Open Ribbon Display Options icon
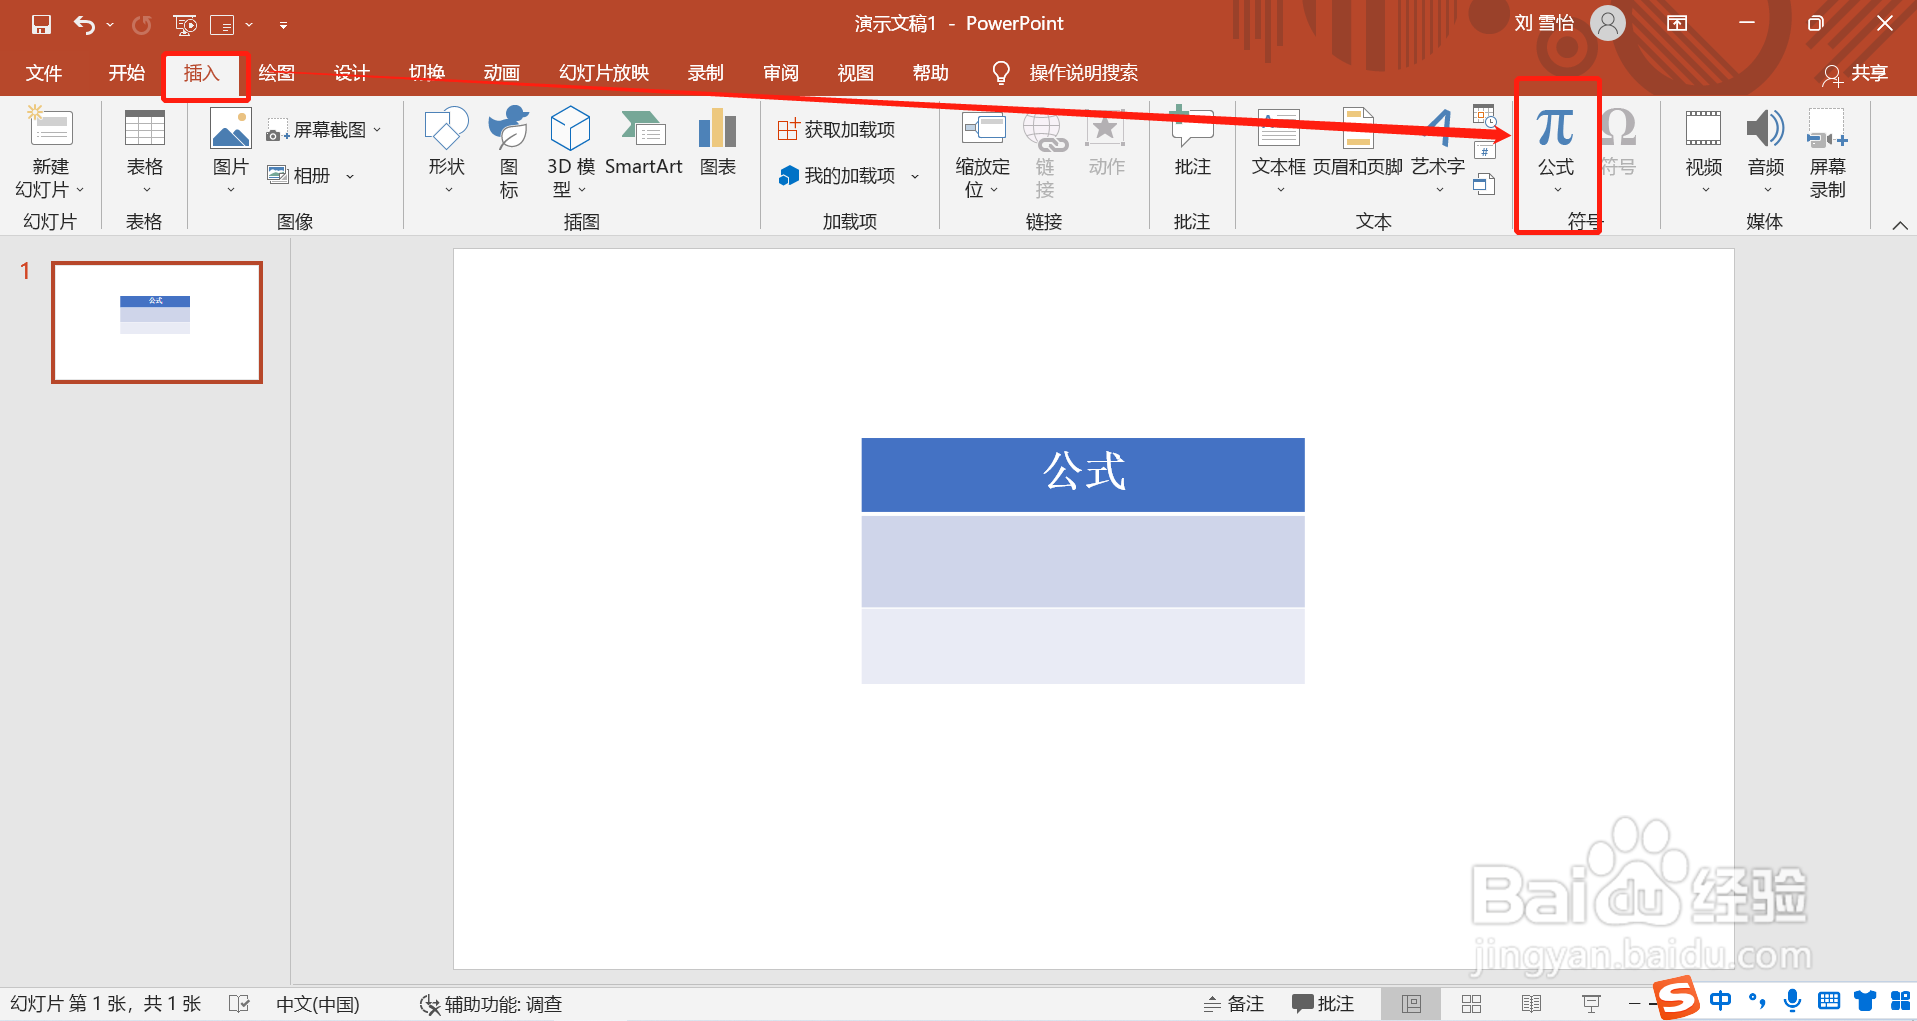This screenshot has height=1021, width=1917. 1677,23
